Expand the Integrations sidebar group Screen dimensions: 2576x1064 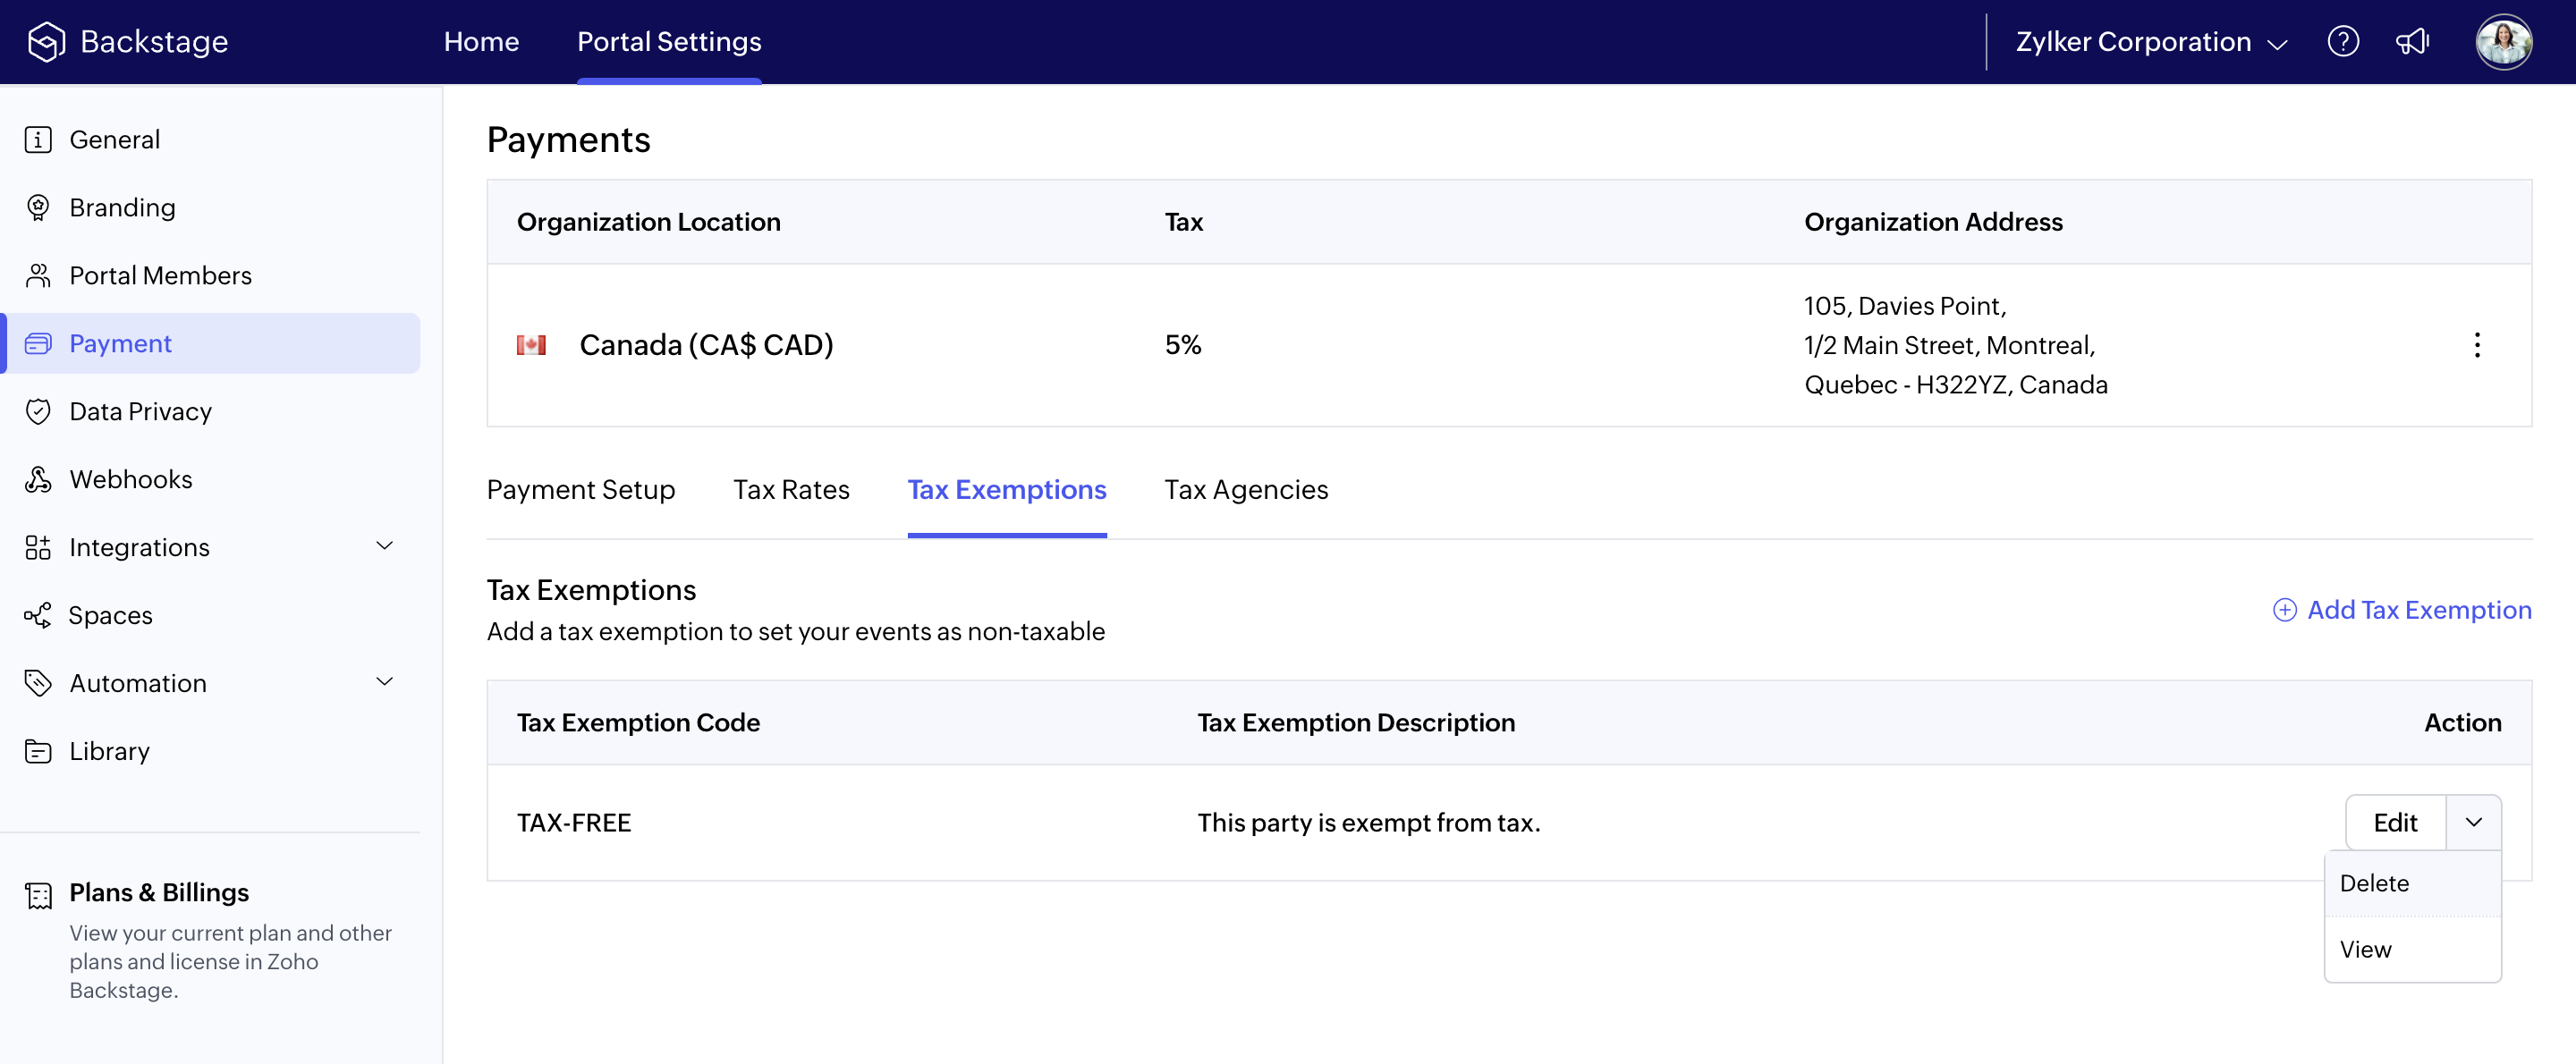[384, 546]
